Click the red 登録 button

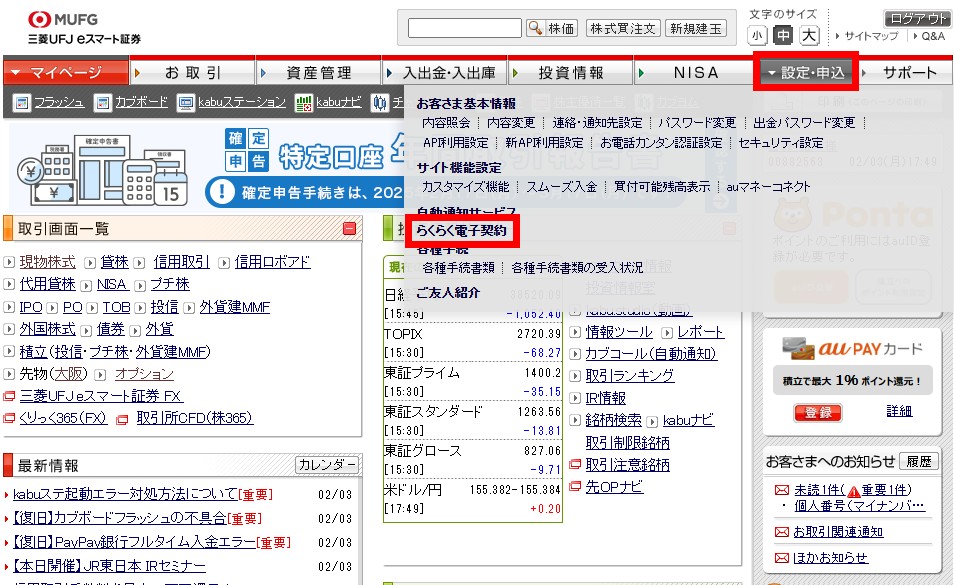(818, 413)
